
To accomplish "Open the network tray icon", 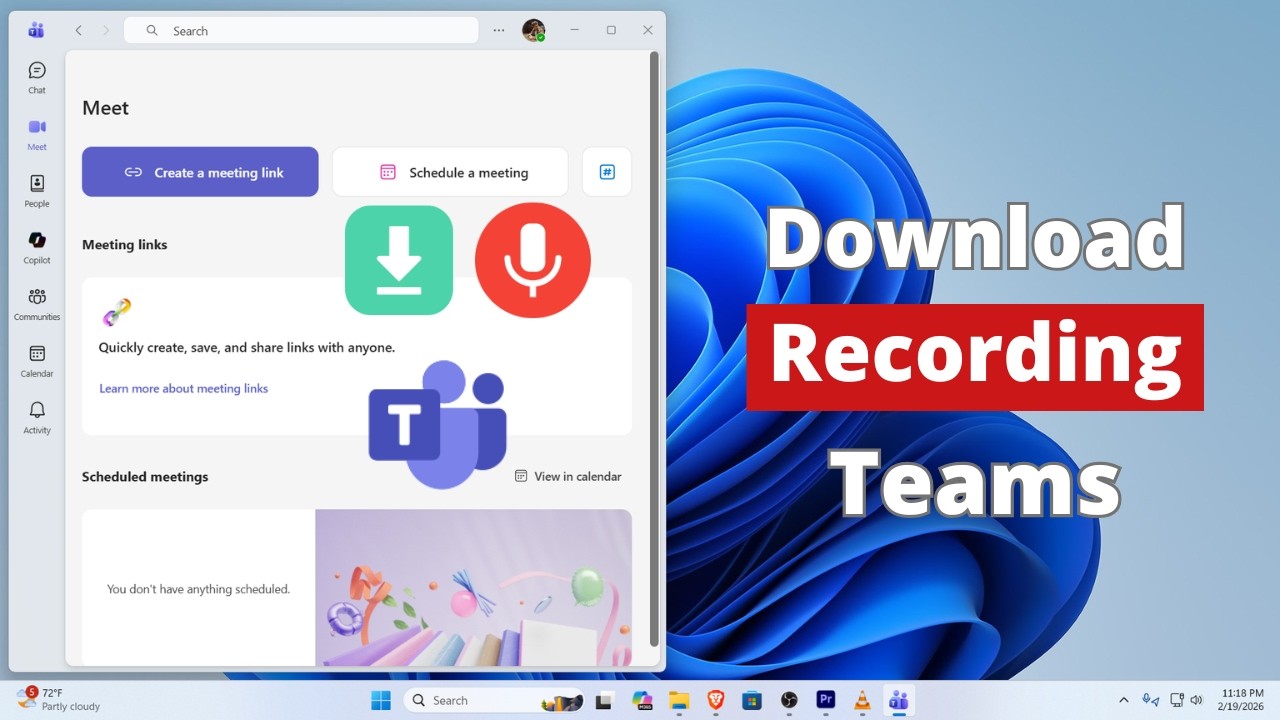I will click(x=1177, y=700).
